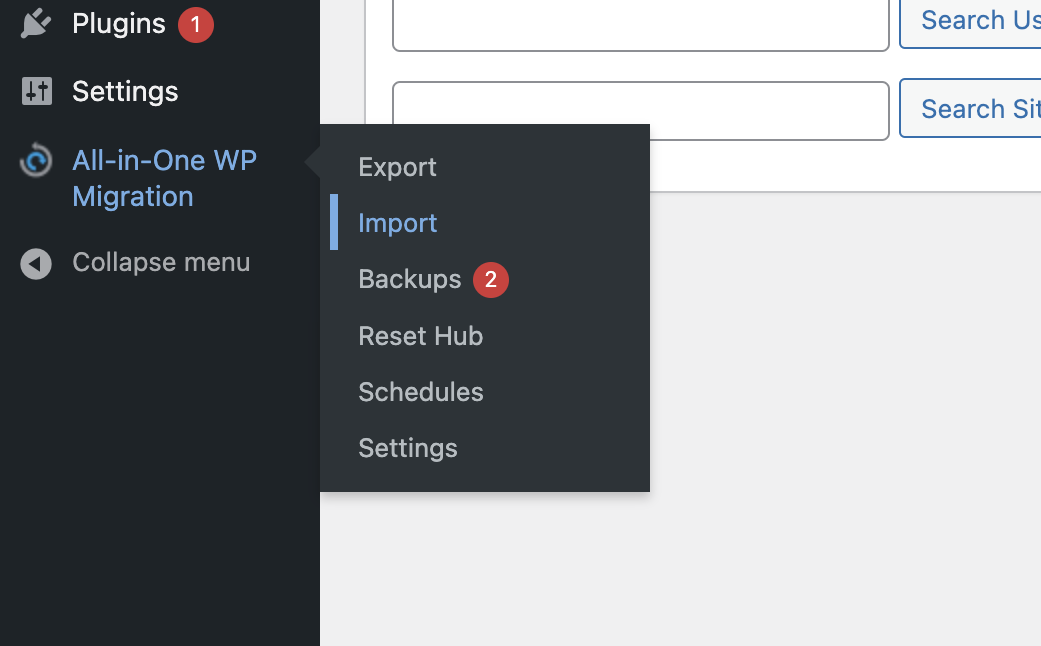Click the red Plugins update badge
Image resolution: width=1041 pixels, height=646 pixels.
click(x=196, y=24)
